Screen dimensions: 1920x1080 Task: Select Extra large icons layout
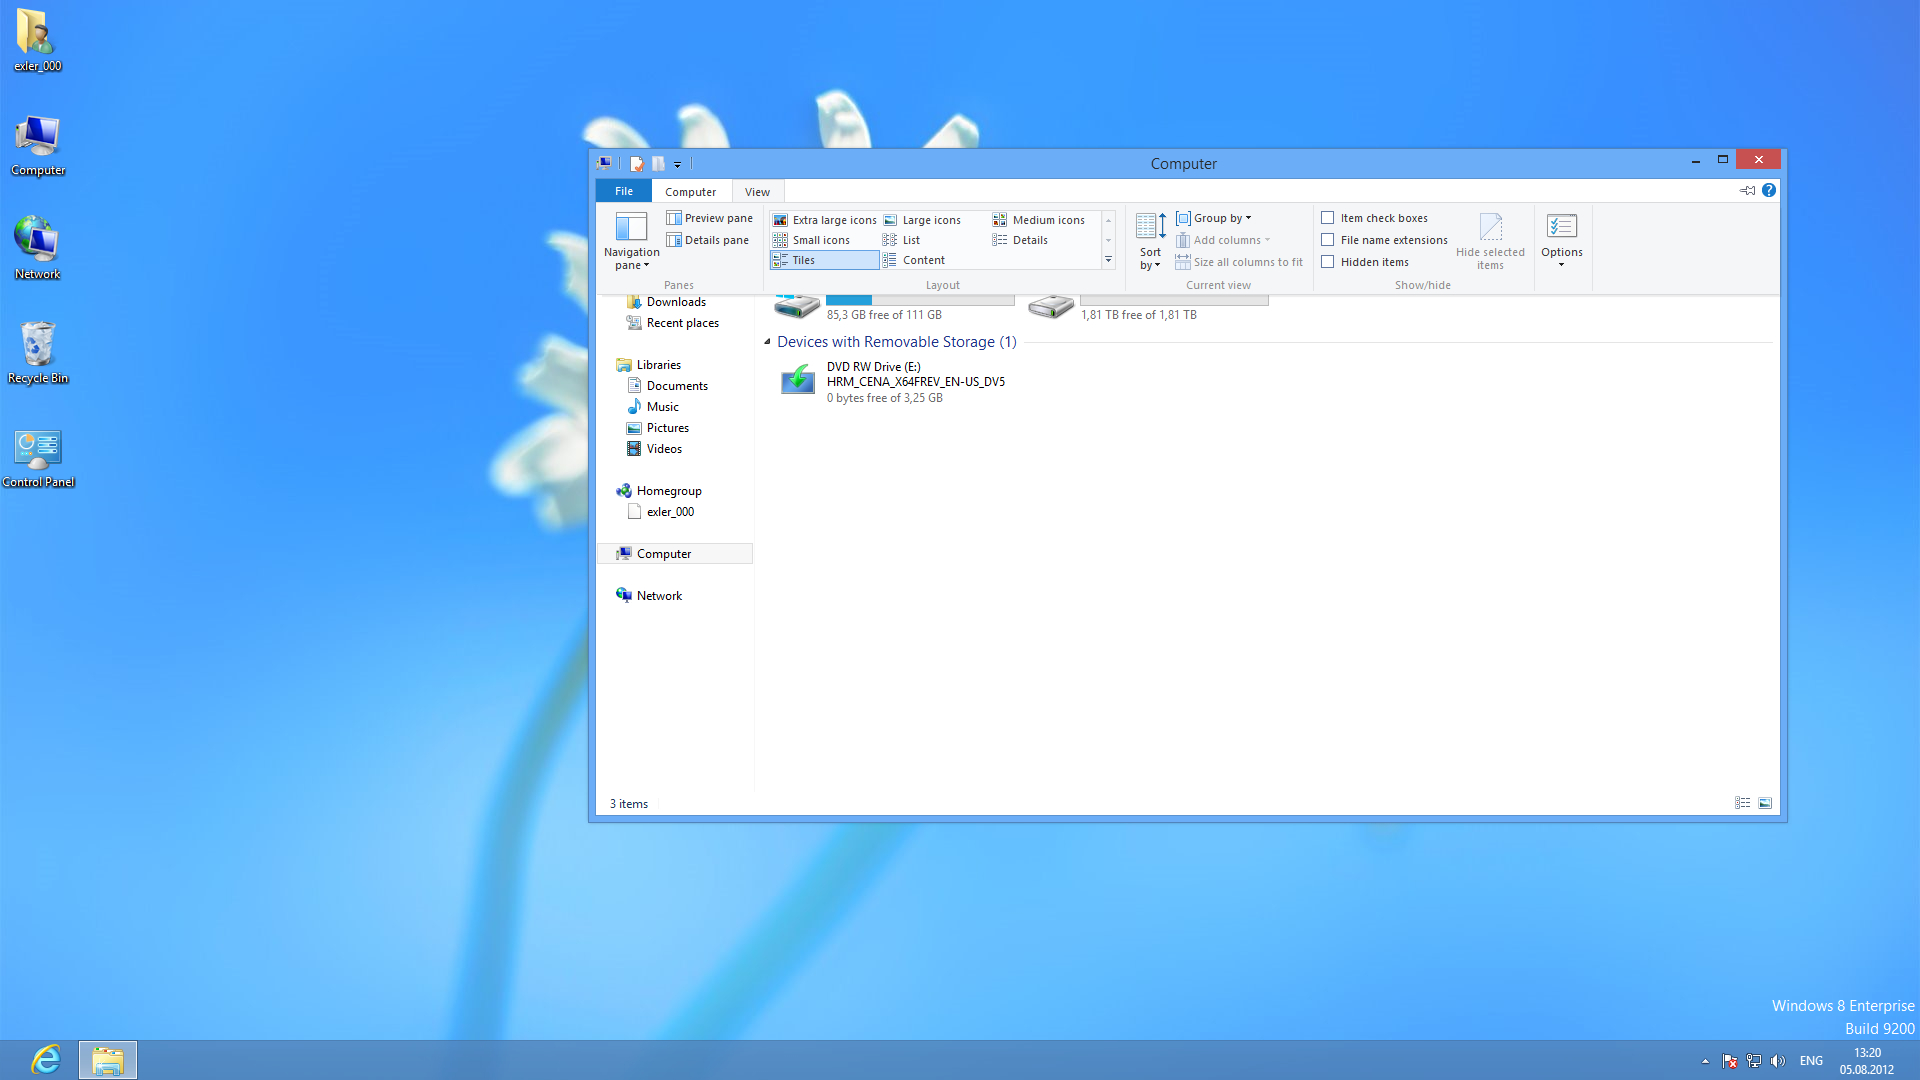pyautogui.click(x=825, y=220)
